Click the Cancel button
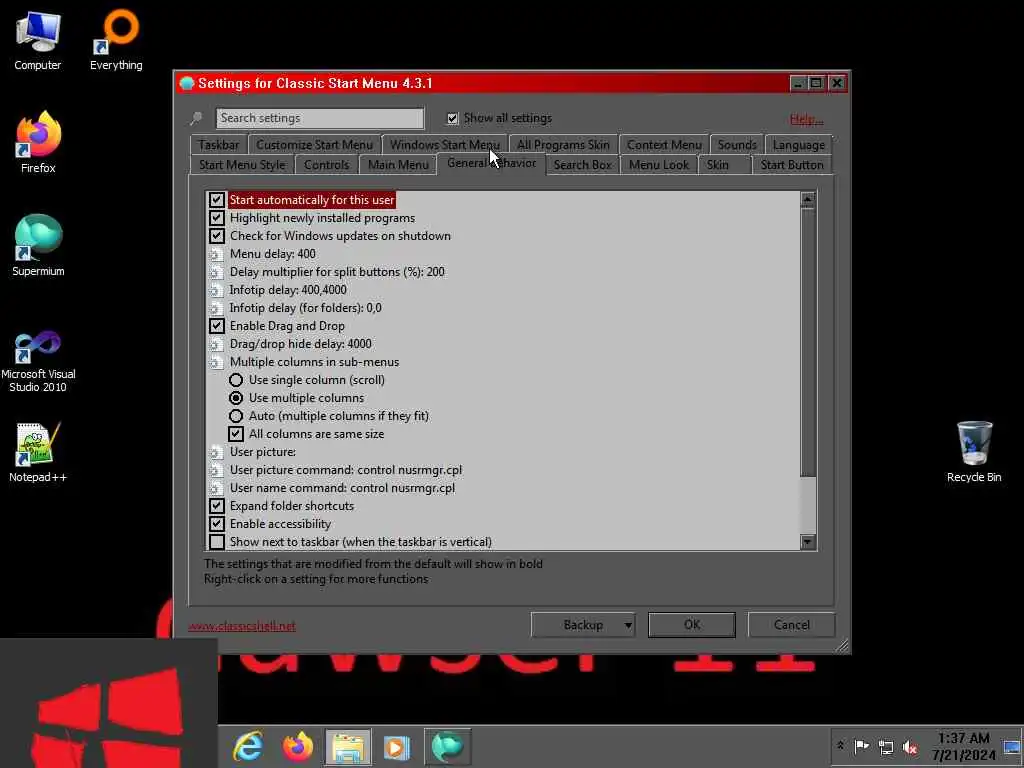This screenshot has height=768, width=1024. click(792, 625)
